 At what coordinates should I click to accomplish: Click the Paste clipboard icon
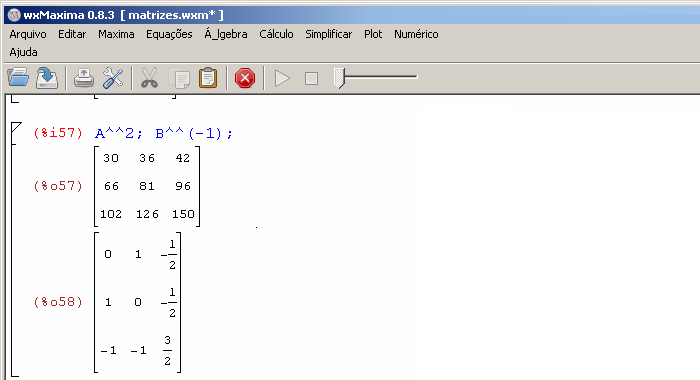(208, 78)
